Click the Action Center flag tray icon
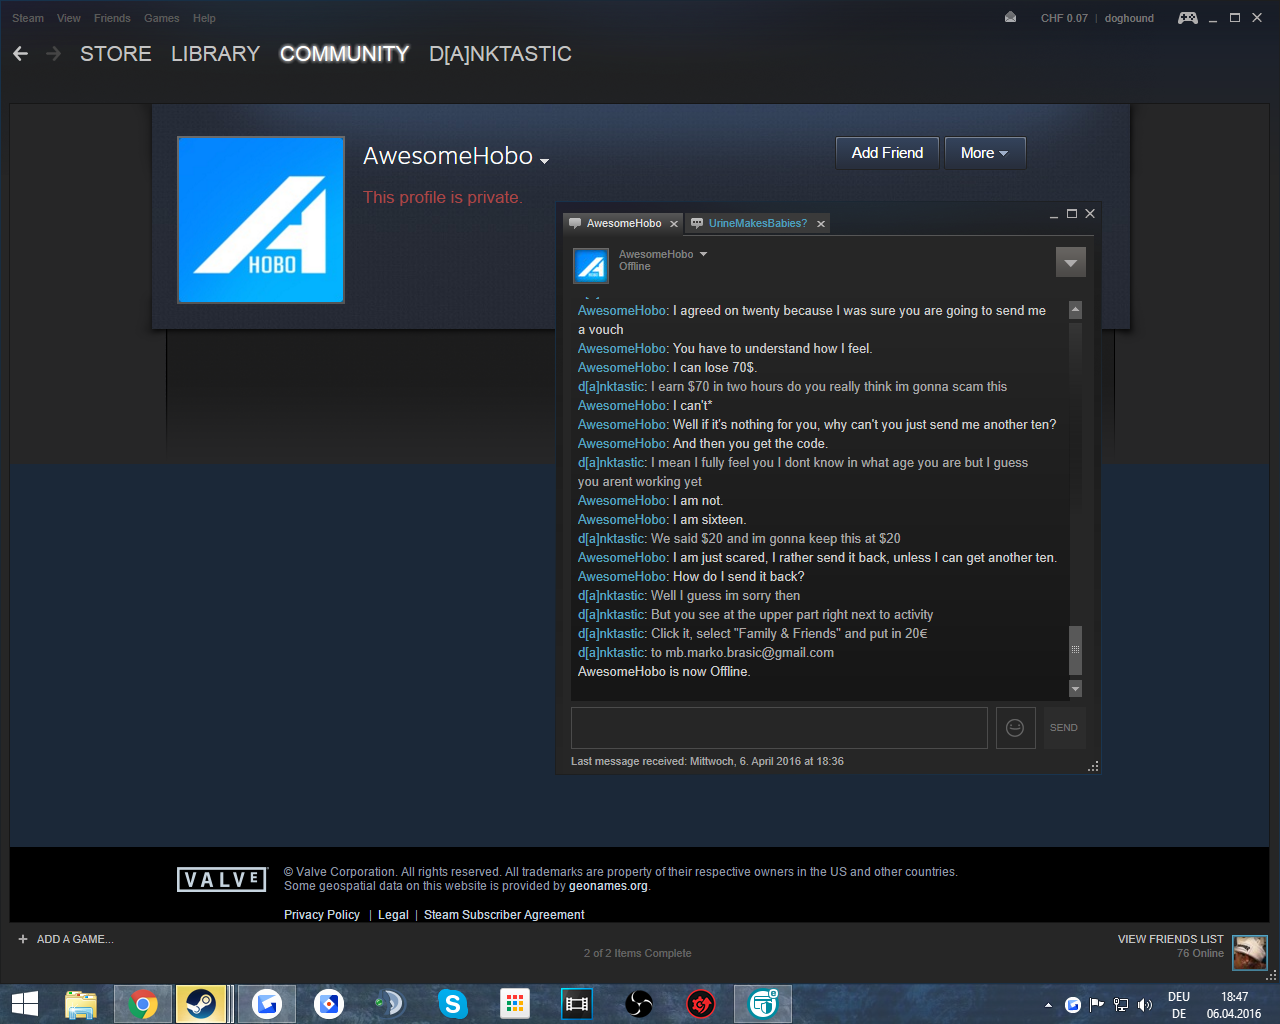Image resolution: width=1280 pixels, height=1024 pixels. coord(1097,1005)
